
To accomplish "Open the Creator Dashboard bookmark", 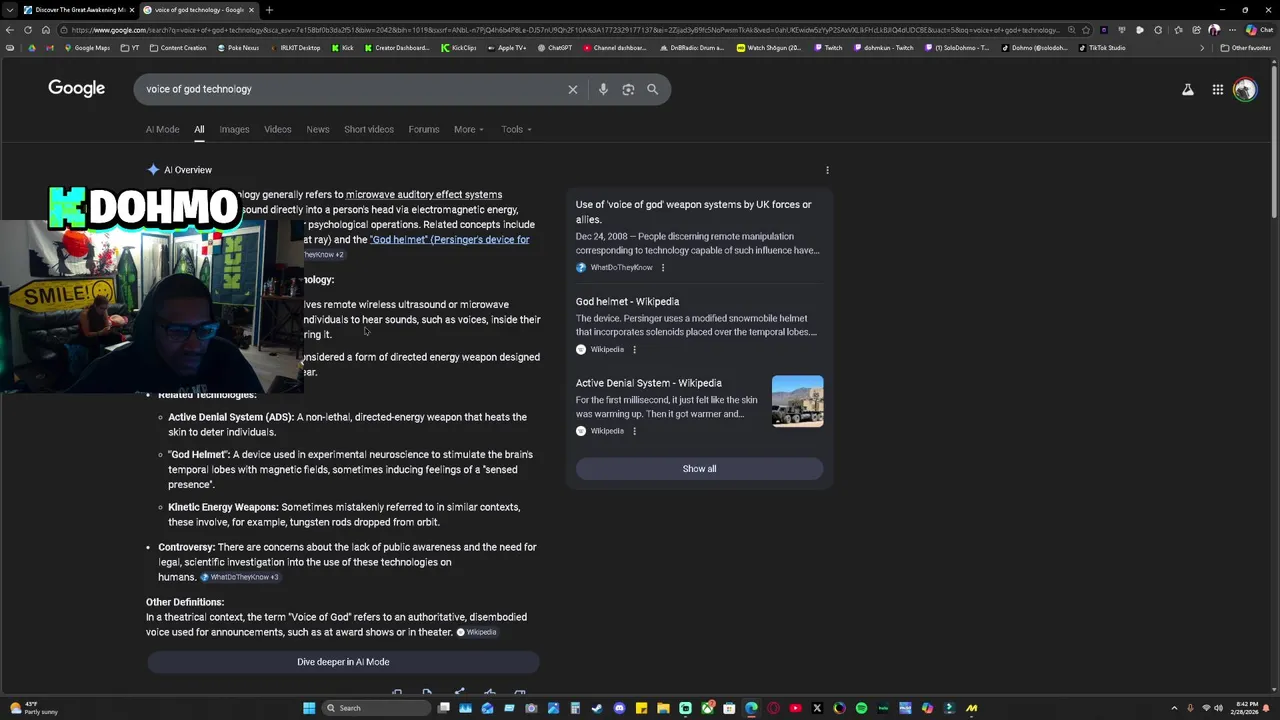I will pyautogui.click(x=396, y=48).
